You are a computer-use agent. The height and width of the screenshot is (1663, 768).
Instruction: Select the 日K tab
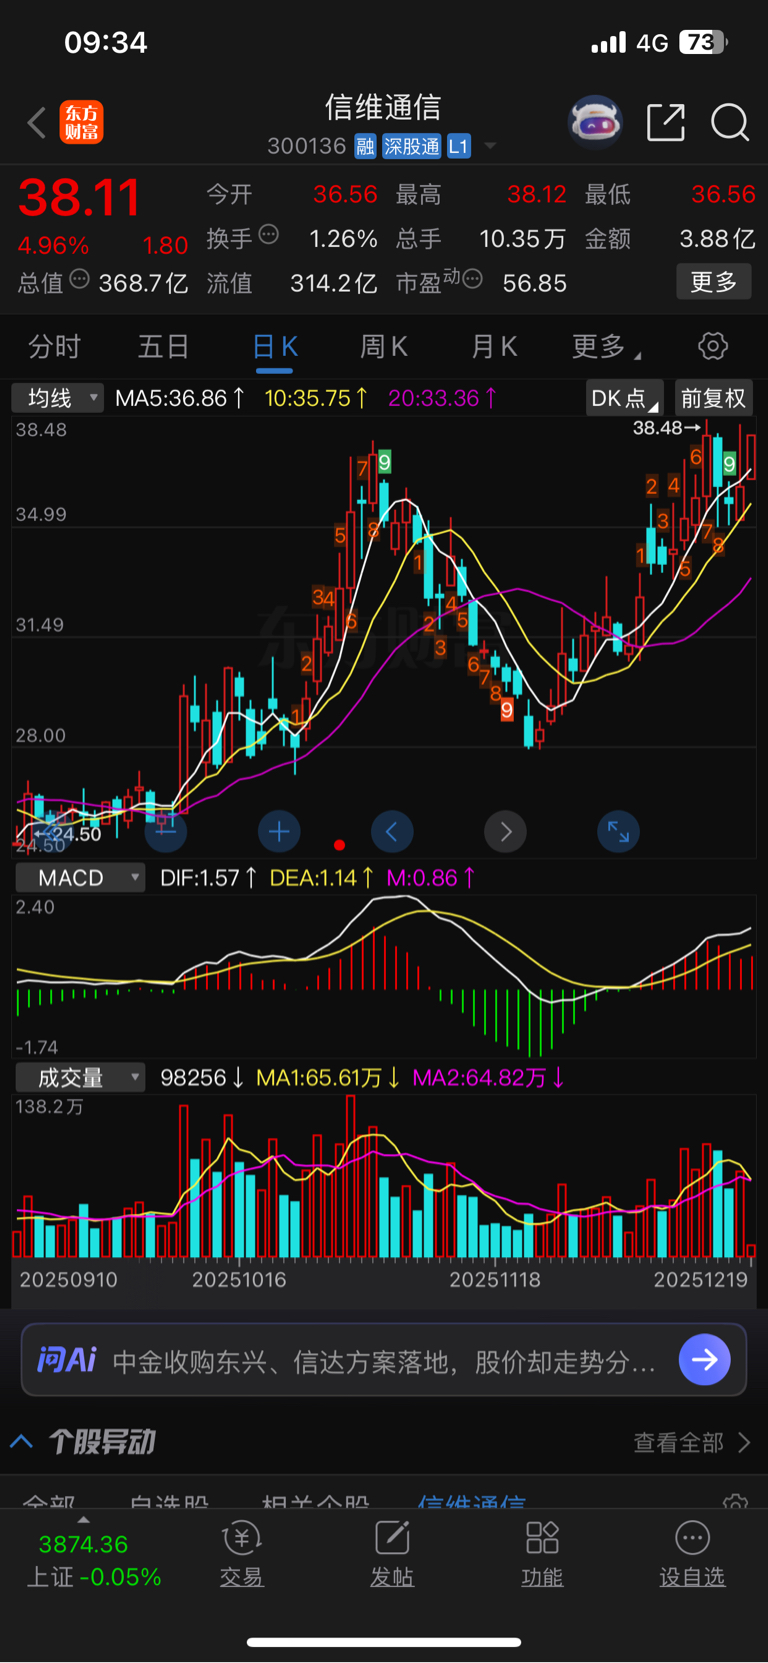275,347
